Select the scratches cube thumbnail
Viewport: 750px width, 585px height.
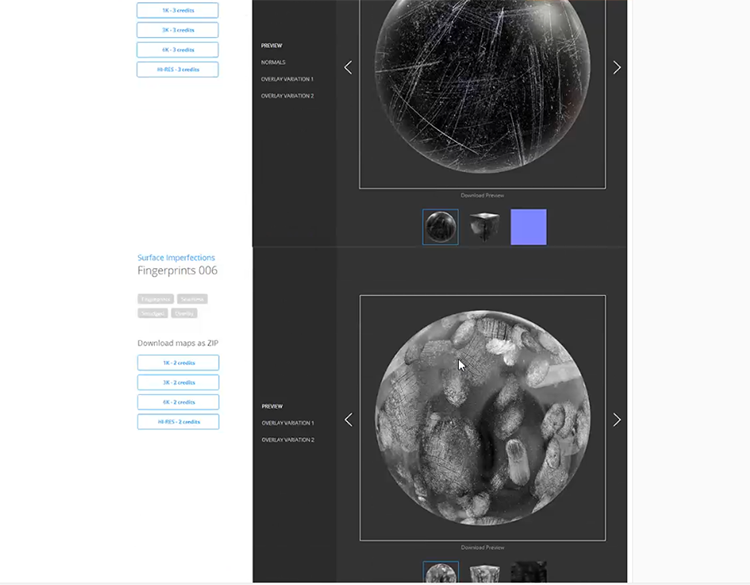pos(485,227)
